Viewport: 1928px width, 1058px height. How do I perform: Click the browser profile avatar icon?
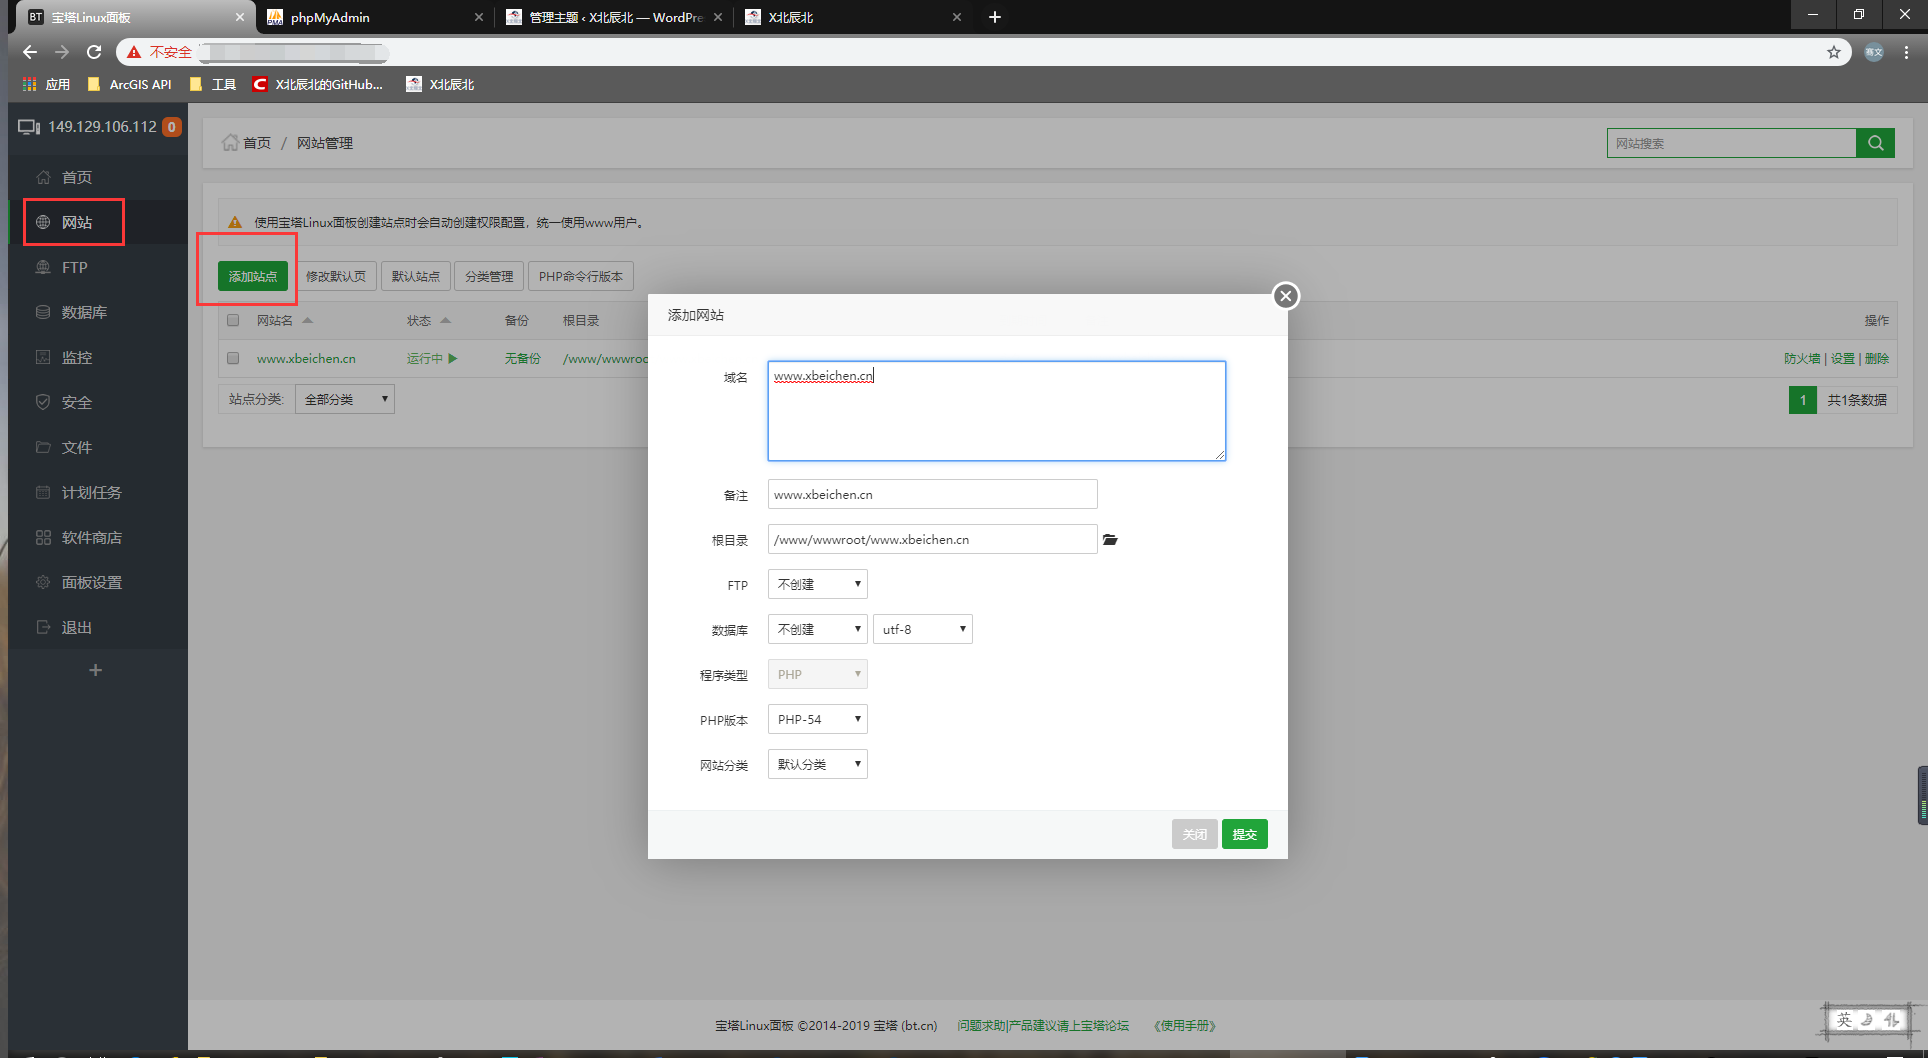coord(1874,52)
